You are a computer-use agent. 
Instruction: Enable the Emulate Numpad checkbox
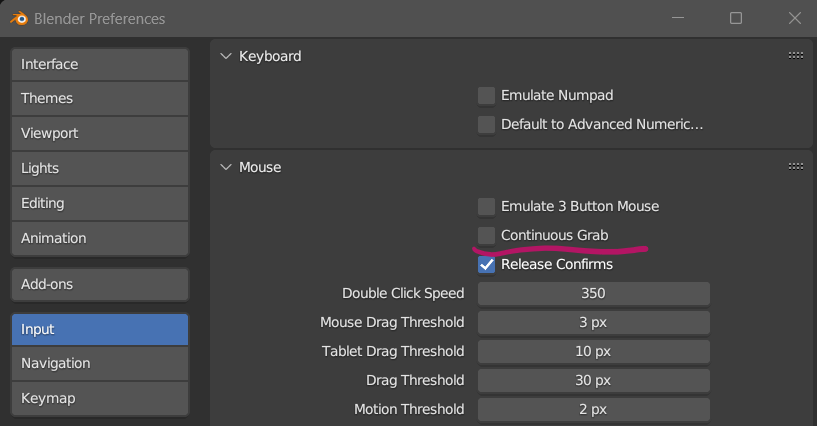487,96
